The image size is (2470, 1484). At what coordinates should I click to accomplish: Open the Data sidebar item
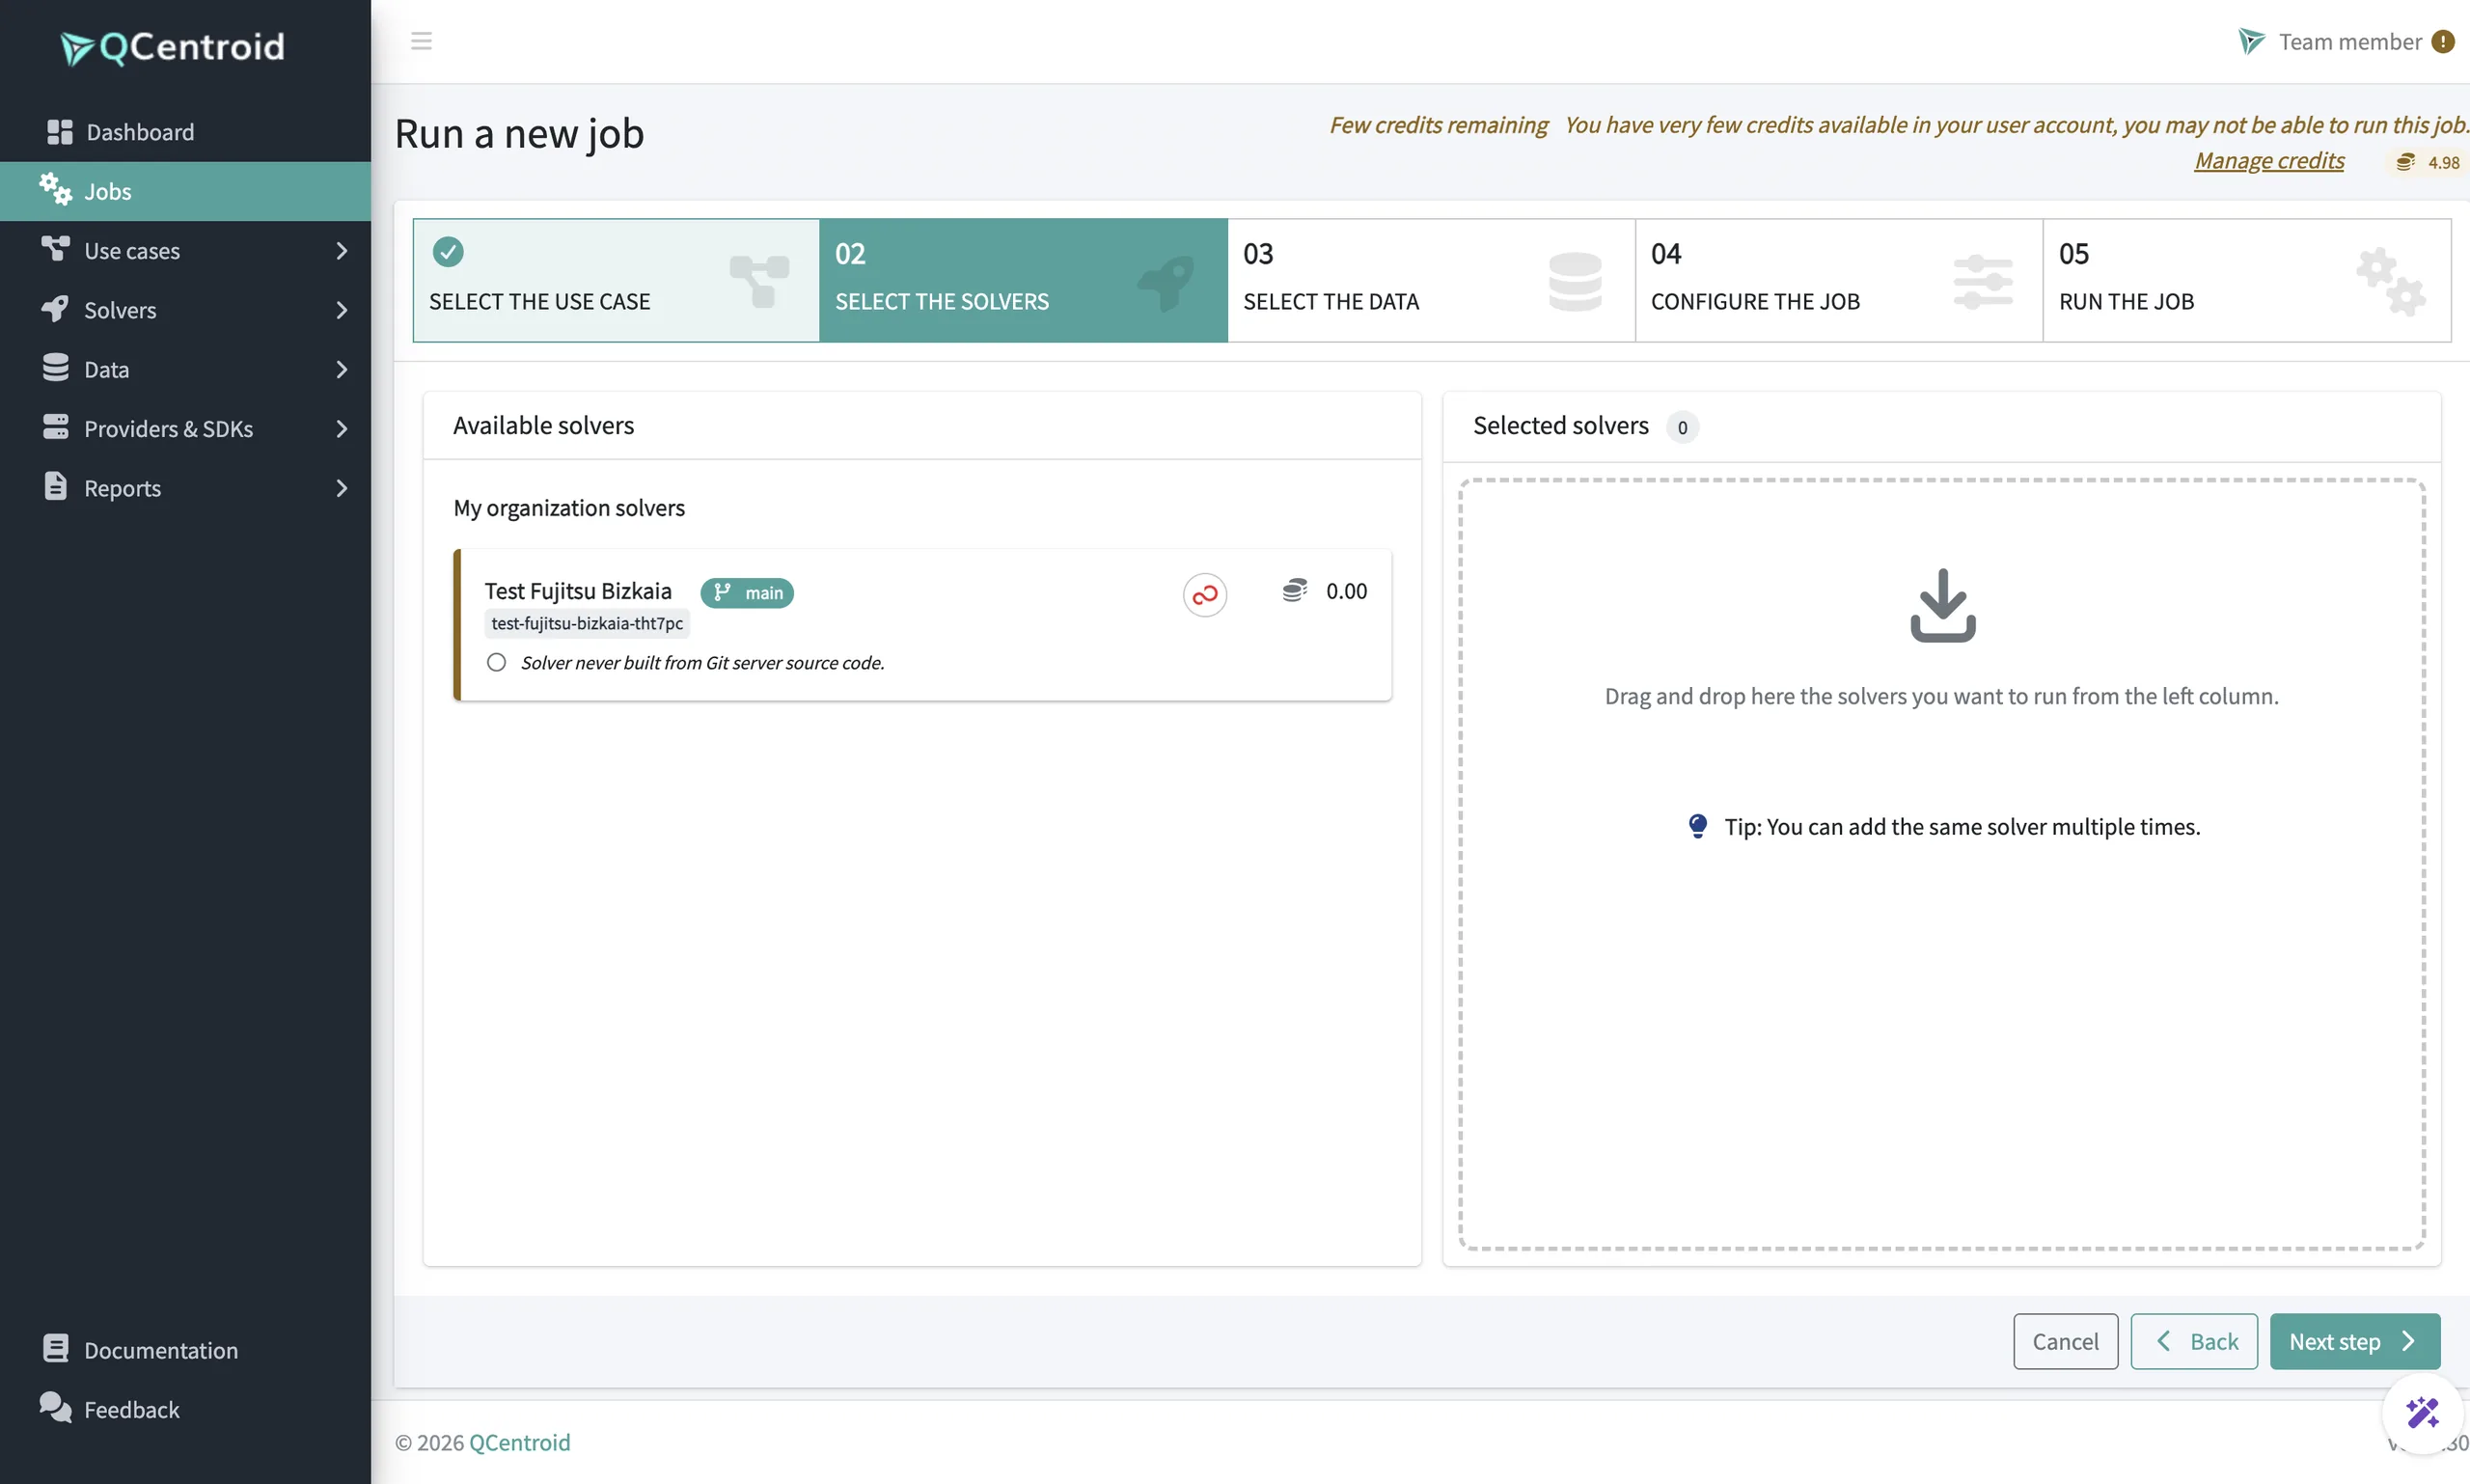pos(185,369)
